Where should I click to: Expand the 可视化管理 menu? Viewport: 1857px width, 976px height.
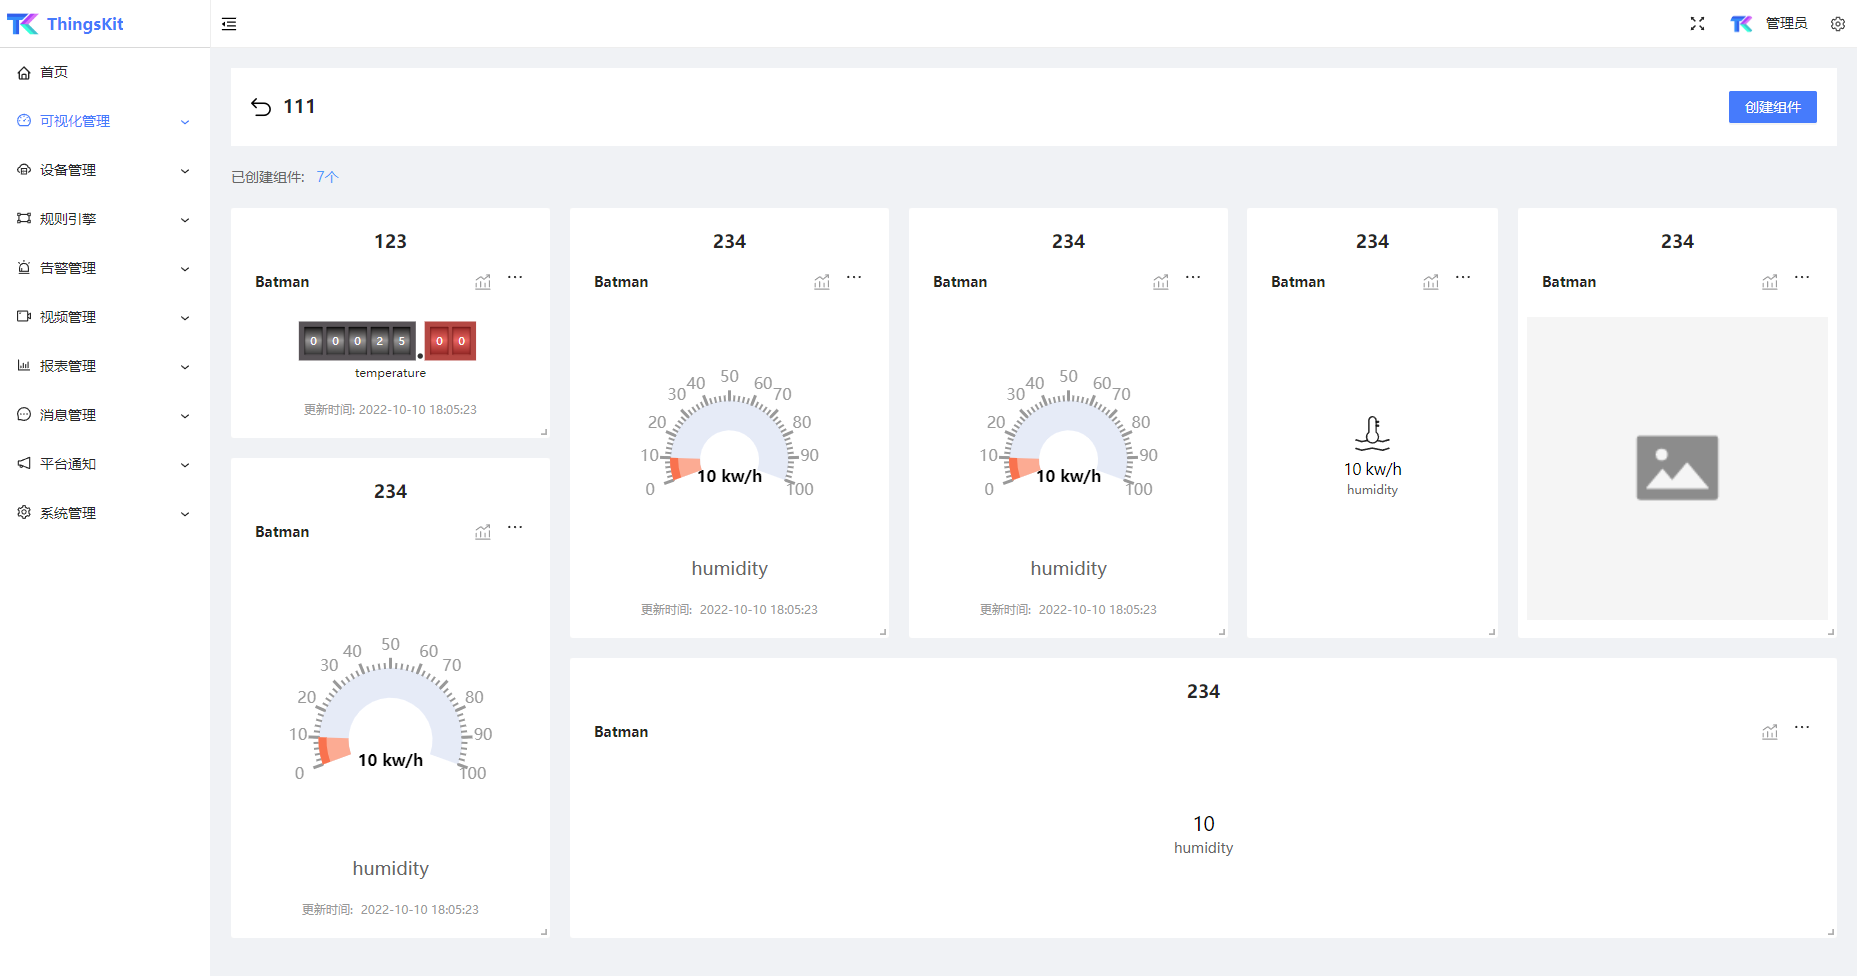pyautogui.click(x=105, y=121)
